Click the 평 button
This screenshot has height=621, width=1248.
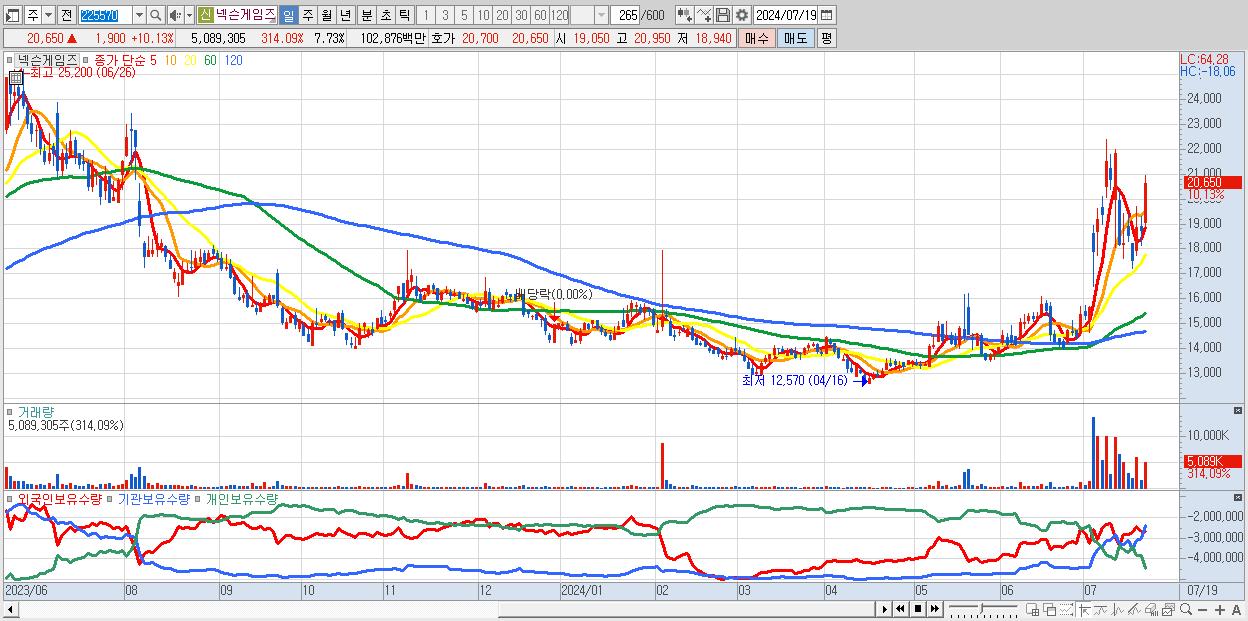pos(826,38)
